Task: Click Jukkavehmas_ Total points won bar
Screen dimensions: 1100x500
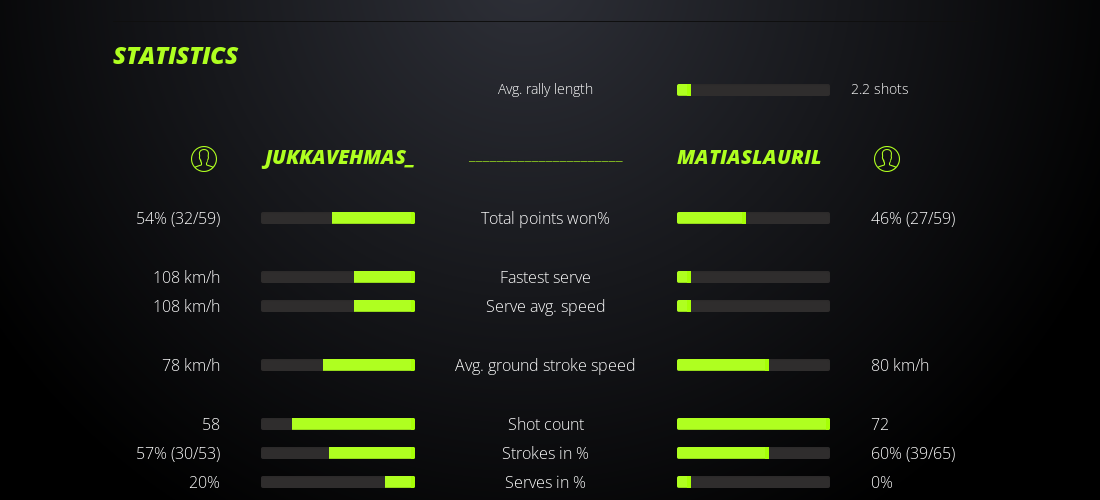Action: click(x=338, y=218)
